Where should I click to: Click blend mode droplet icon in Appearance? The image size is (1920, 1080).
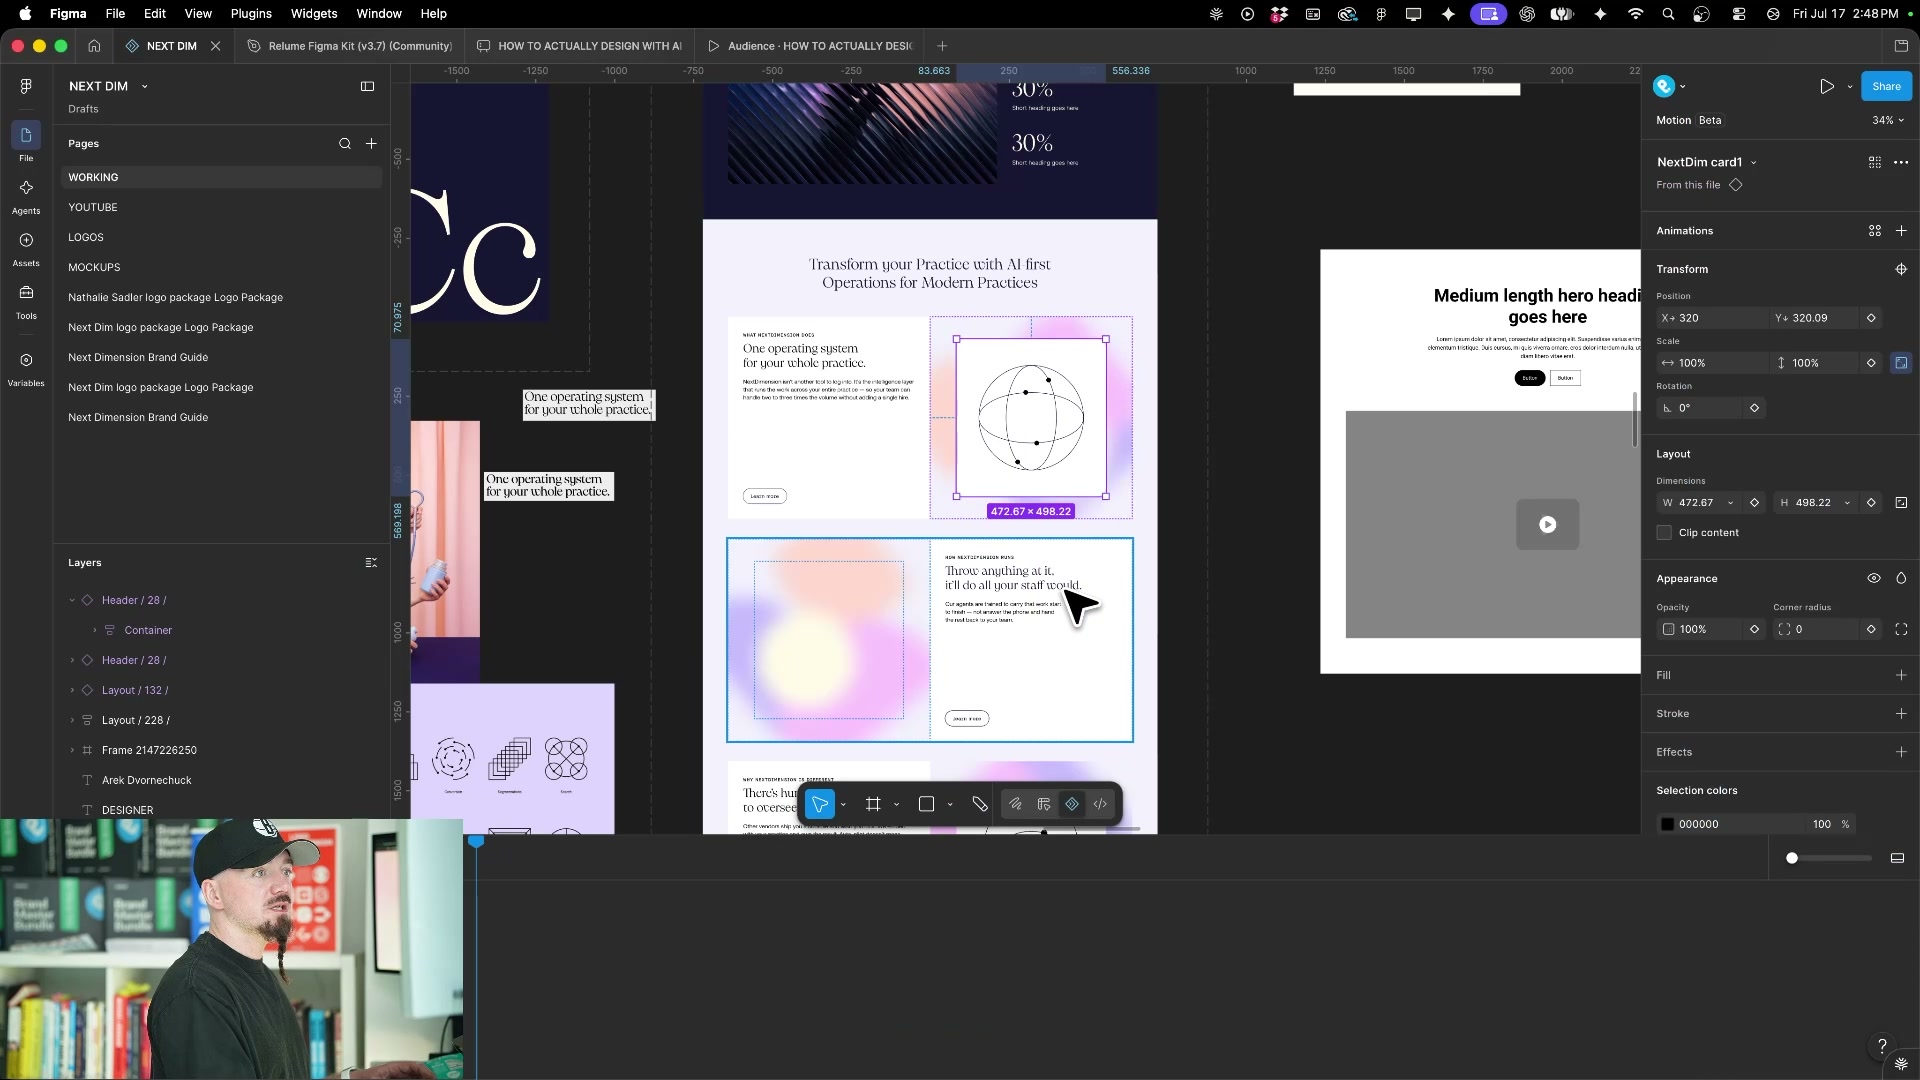[1901, 578]
